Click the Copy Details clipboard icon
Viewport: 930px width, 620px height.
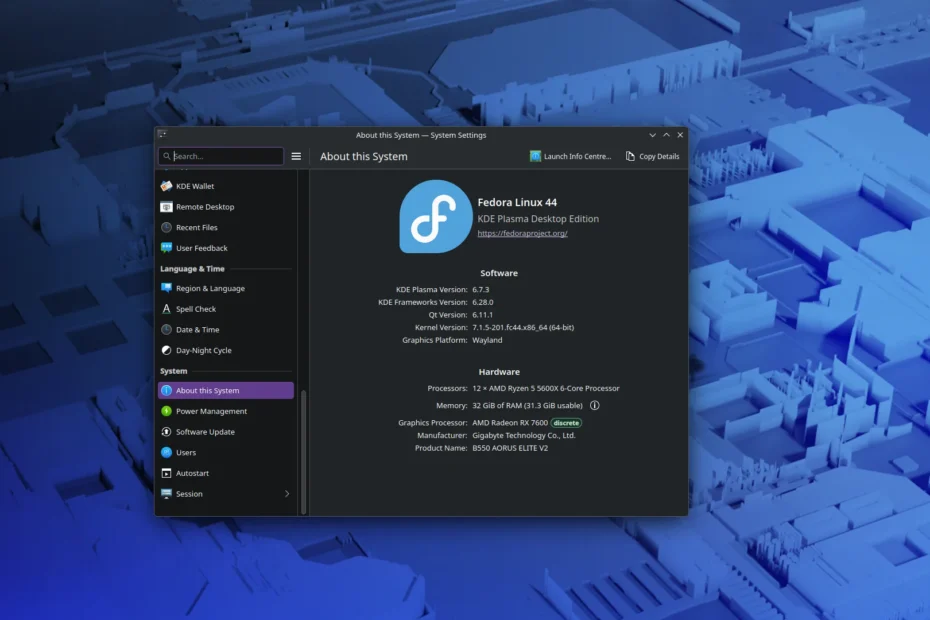pyautogui.click(x=630, y=156)
